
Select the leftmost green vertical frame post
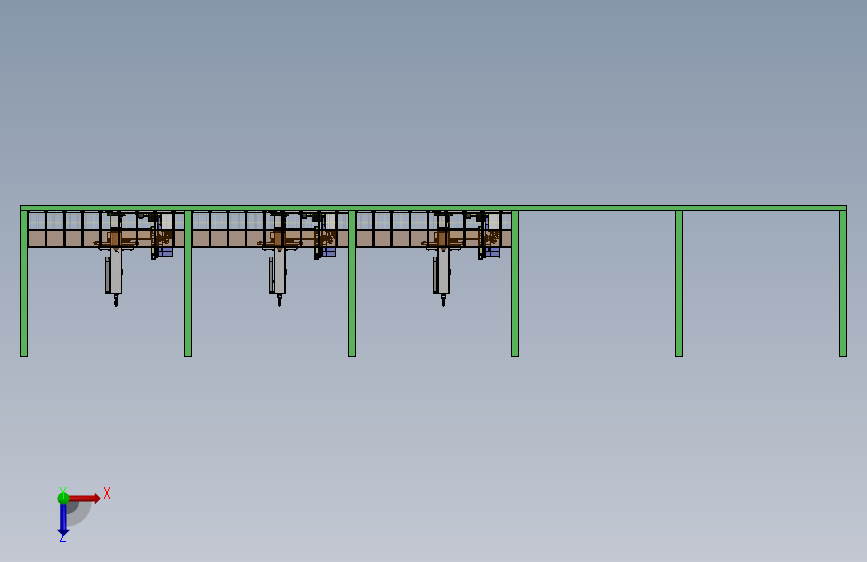tap(24, 283)
